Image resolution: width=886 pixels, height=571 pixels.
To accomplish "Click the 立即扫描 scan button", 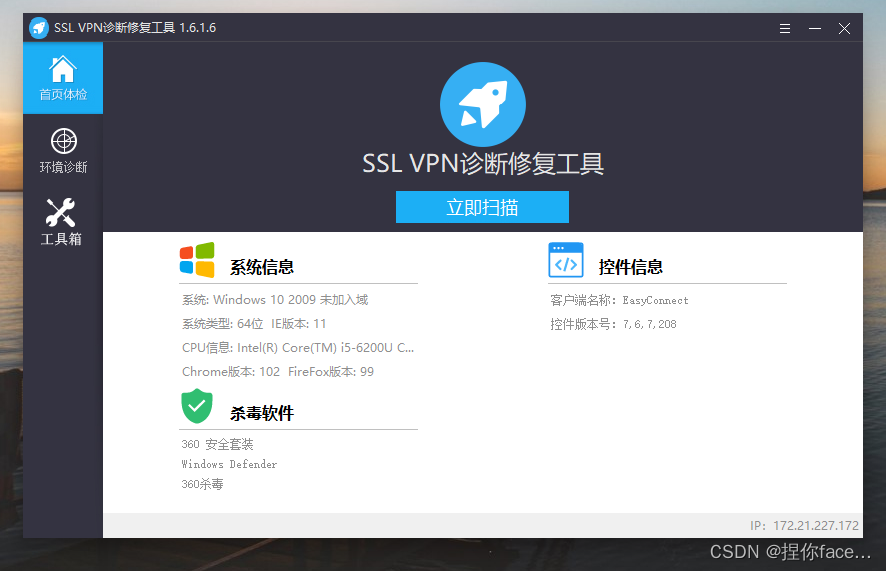I will (x=482, y=207).
